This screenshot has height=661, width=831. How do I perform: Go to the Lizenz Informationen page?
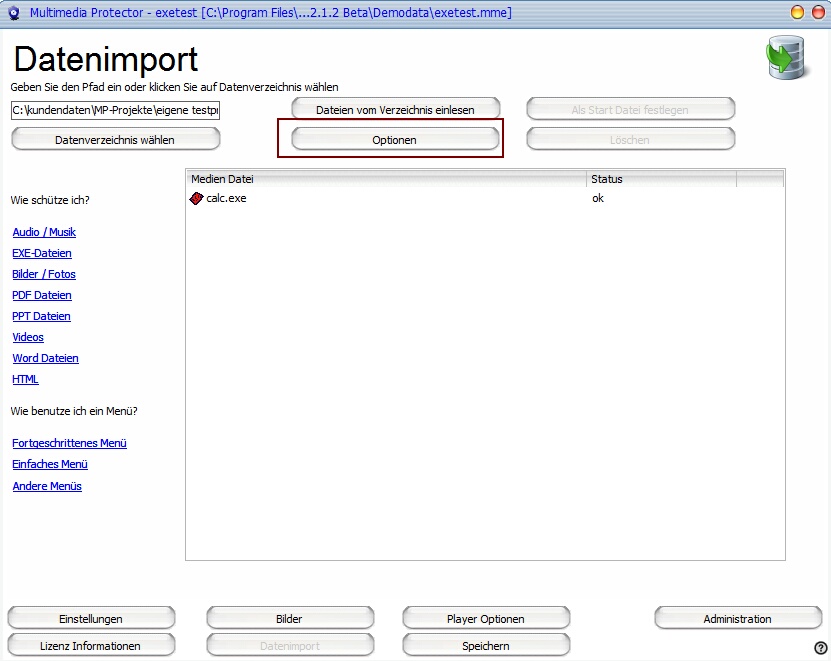[x=91, y=646]
